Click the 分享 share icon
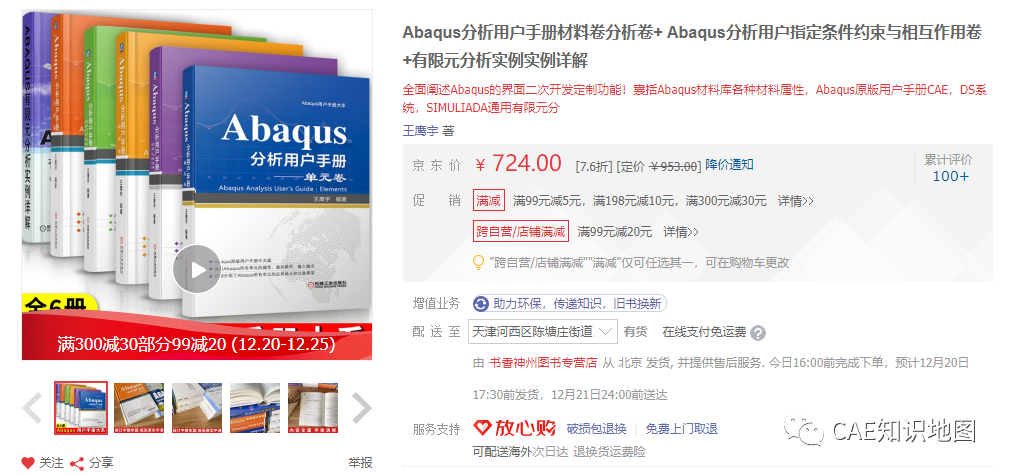 (77, 463)
